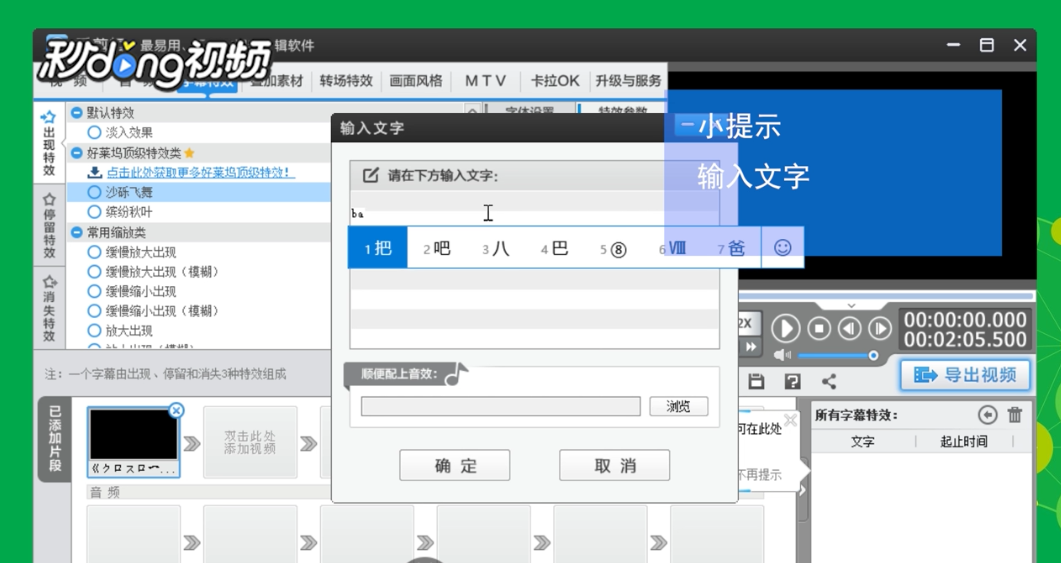The width and height of the screenshot is (1061, 563).
Task: Click into the text input area
Action: click(x=535, y=270)
